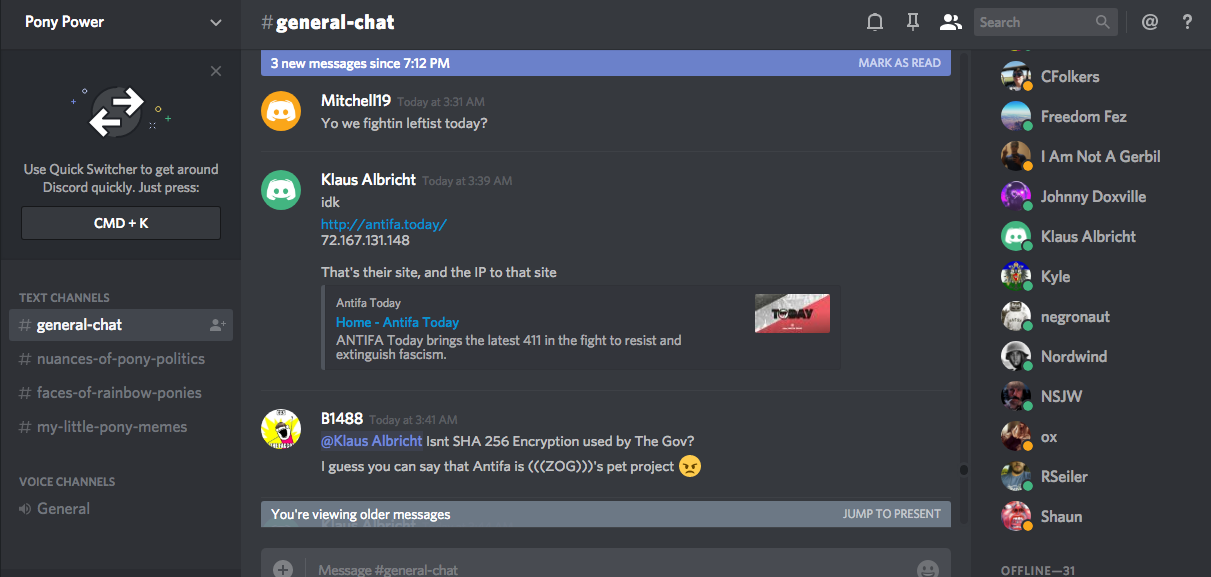
Task: Switch to nuances-of-pony-politics channel
Action: click(x=121, y=359)
